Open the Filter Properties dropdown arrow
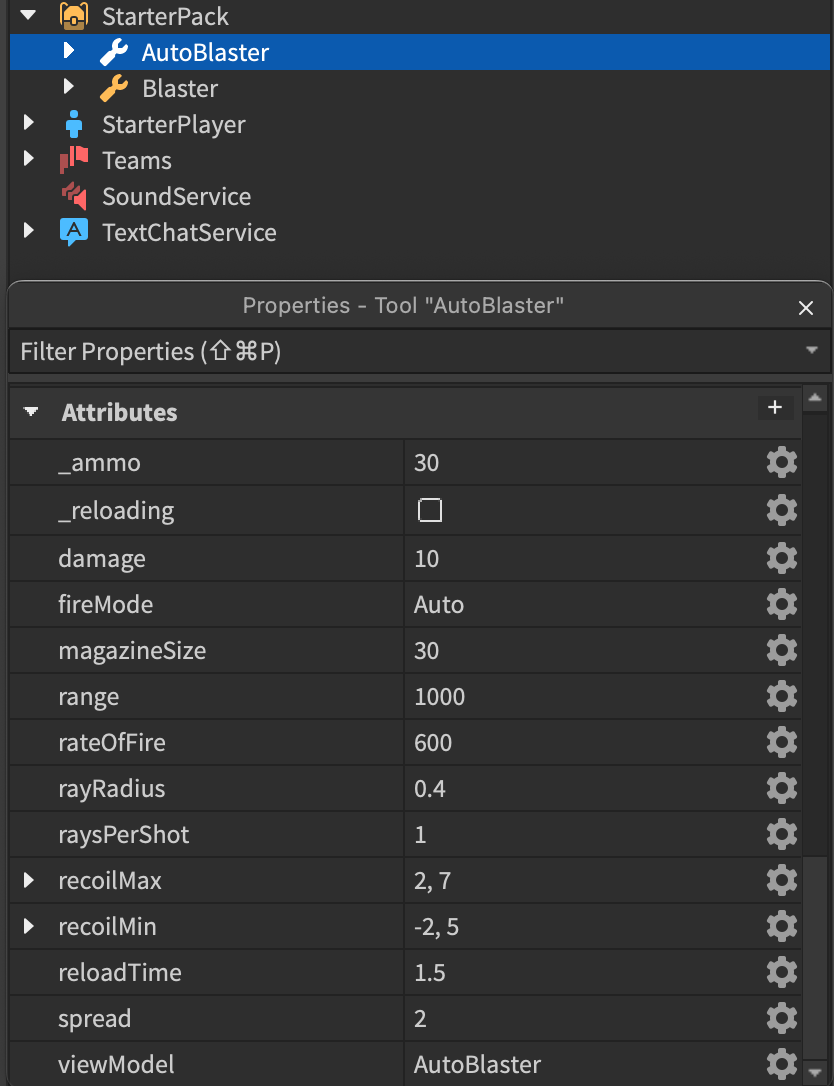Image resolution: width=834 pixels, height=1086 pixels. [811, 351]
